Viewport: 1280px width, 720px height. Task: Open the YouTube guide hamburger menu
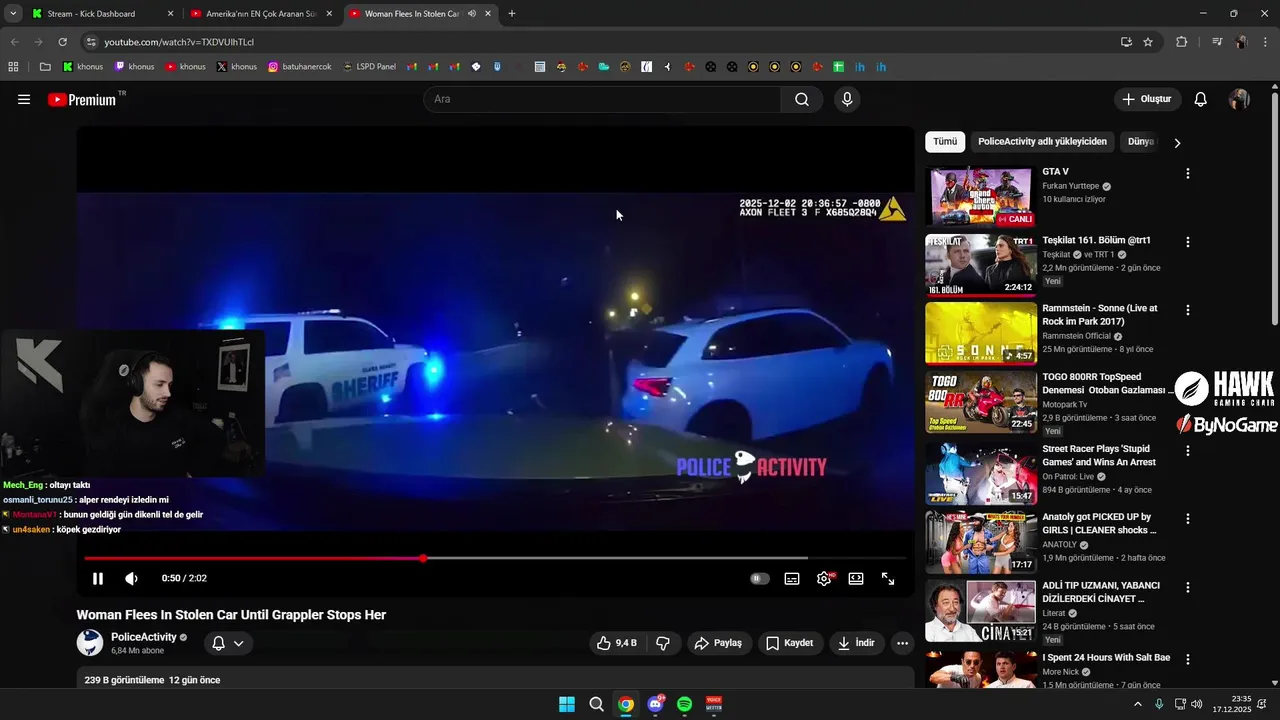(24, 99)
